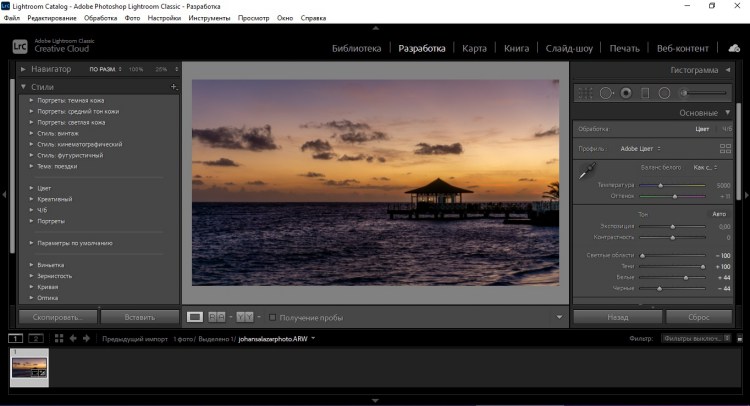Viewport: 750px width, 406px height.
Task: Open the Редактирование menu
Action: [x=52, y=18]
